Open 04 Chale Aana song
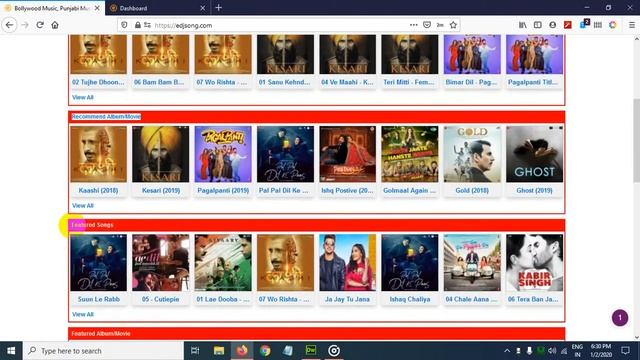The width and height of the screenshot is (640, 360). pyautogui.click(x=471, y=299)
